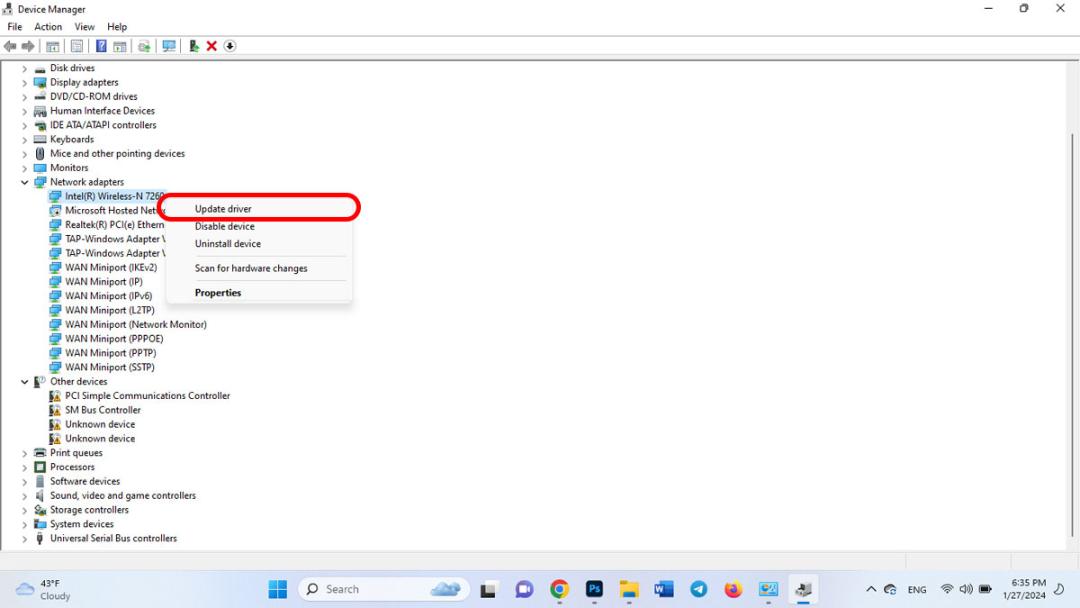
Task: Open the Help menu in the menu bar
Action: pyautogui.click(x=117, y=27)
